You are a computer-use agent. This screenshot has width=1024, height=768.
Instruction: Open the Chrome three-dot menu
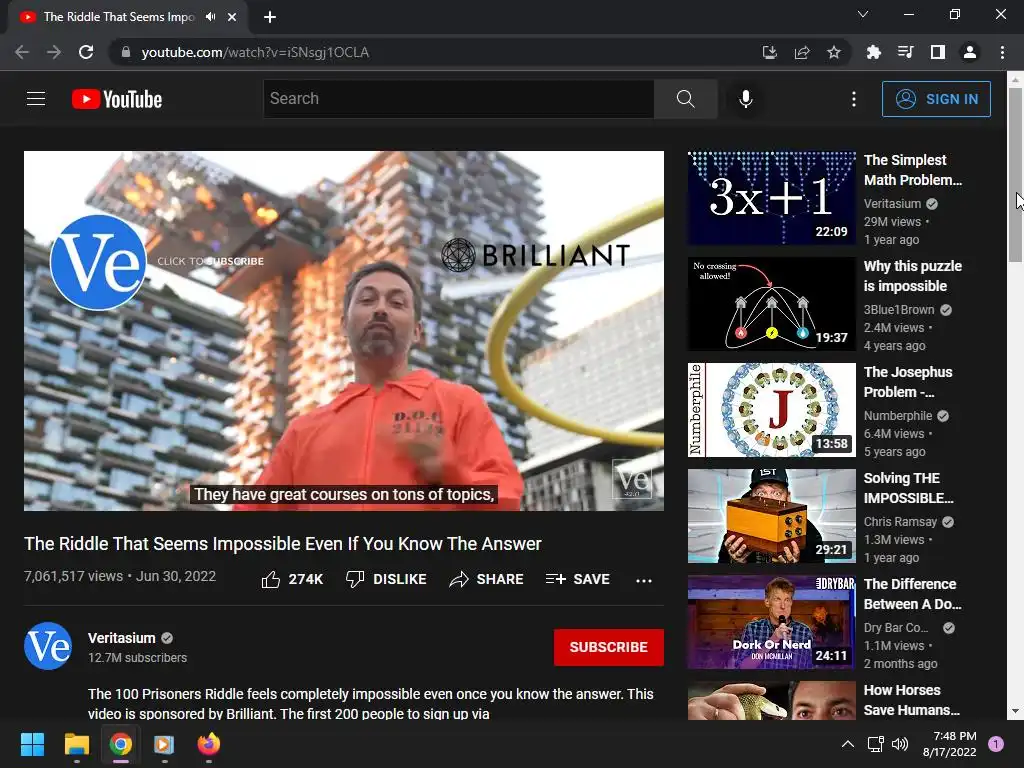1002,52
